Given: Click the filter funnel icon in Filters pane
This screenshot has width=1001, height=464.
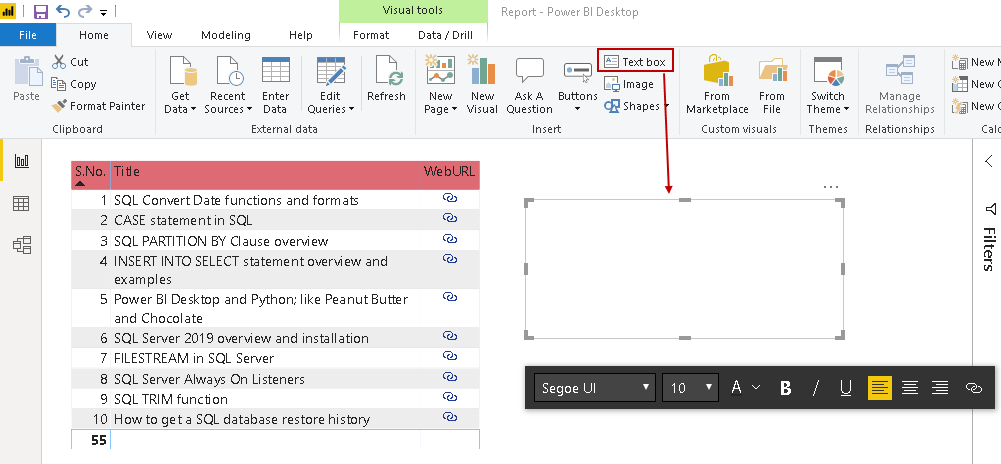Looking at the screenshot, I should pos(990,209).
